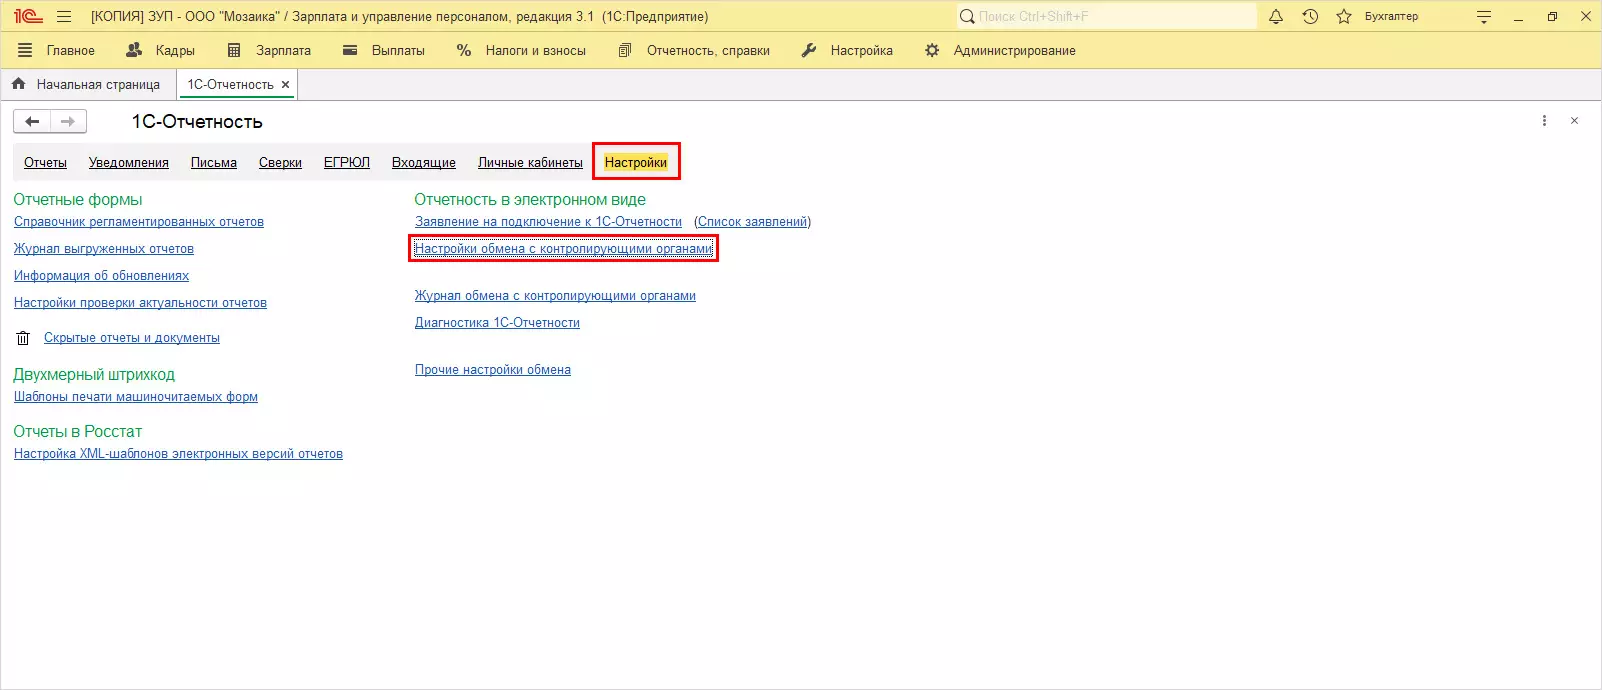The height and width of the screenshot is (690, 1602).
Task: Click the Двухмерный штрихкод heading
Action: tap(94, 374)
